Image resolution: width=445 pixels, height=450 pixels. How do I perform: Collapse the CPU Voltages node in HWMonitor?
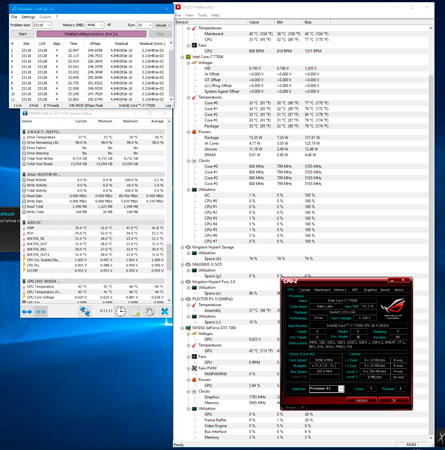tap(189, 63)
